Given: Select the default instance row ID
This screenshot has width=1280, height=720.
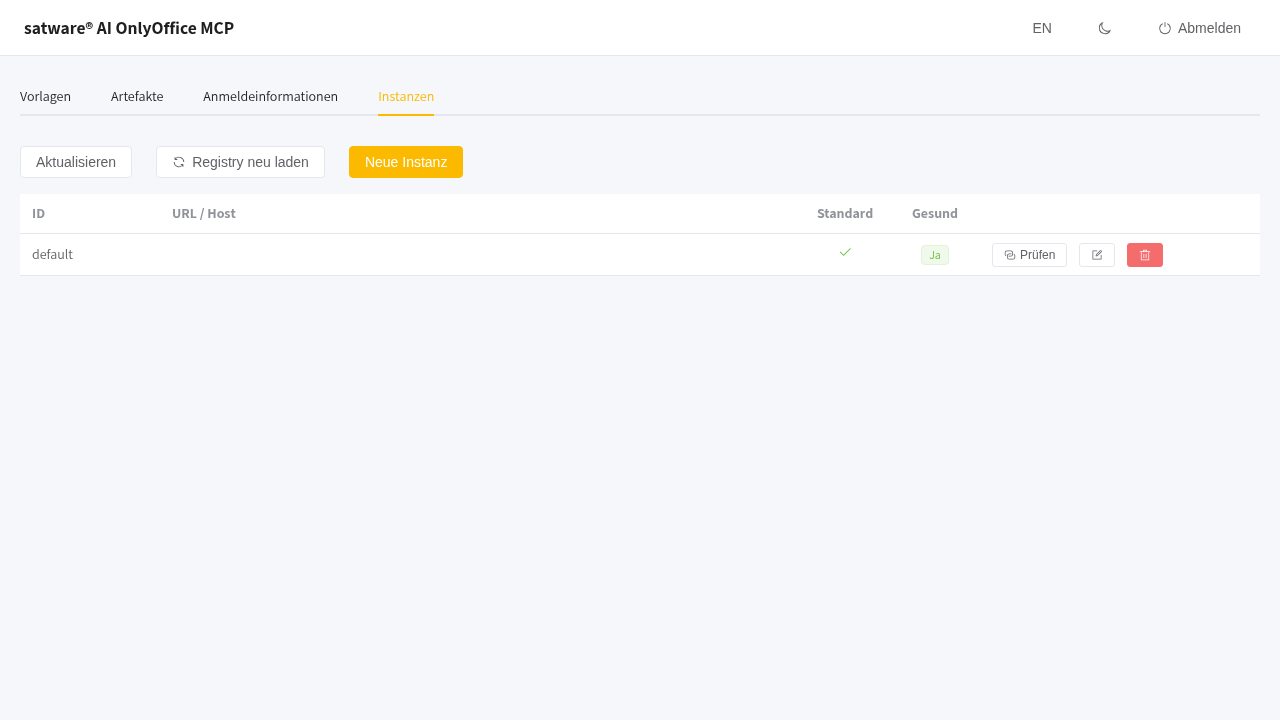Looking at the screenshot, I should pyautogui.click(x=52, y=254).
